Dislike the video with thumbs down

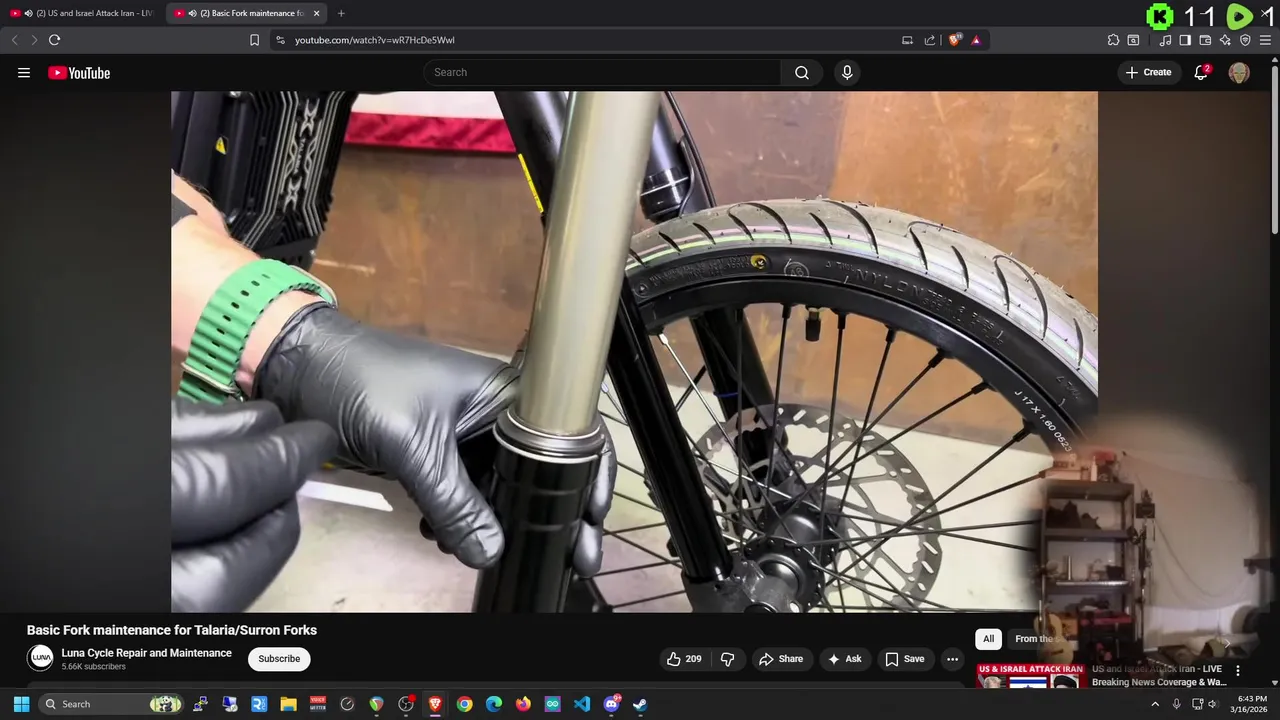[x=727, y=659]
